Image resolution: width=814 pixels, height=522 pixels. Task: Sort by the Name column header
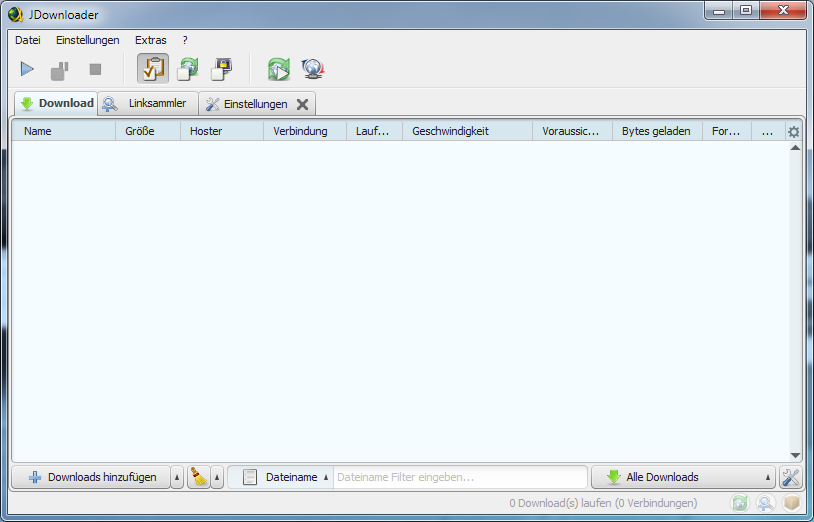(63, 131)
